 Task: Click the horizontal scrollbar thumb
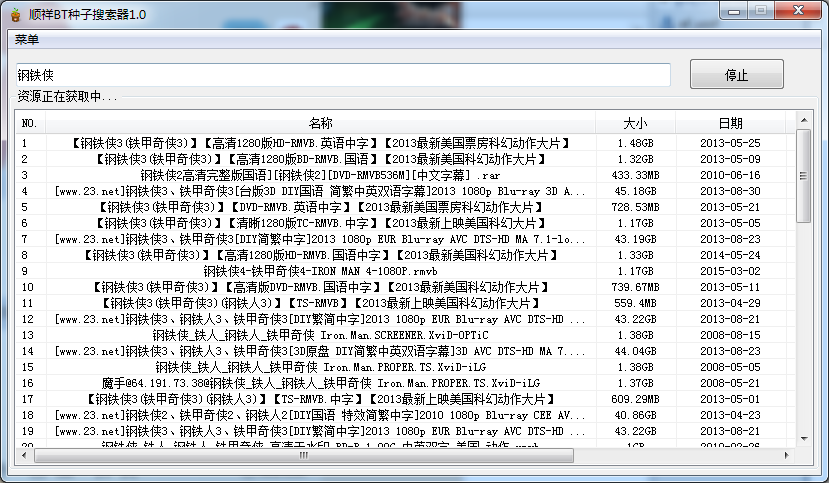point(304,455)
